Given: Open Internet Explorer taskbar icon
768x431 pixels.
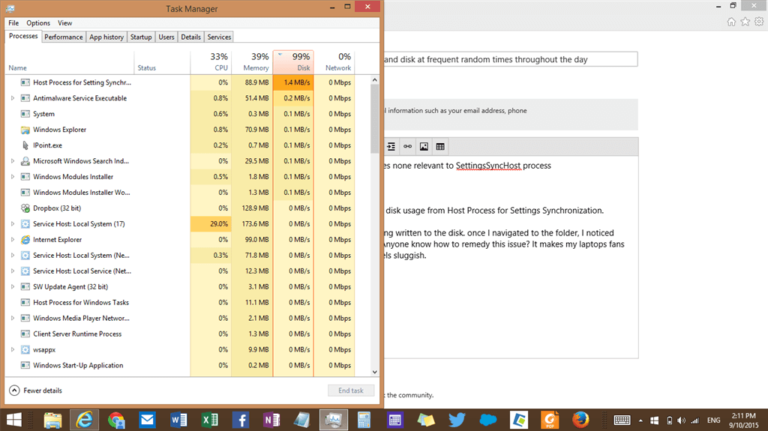Looking at the screenshot, I should [x=84, y=420].
